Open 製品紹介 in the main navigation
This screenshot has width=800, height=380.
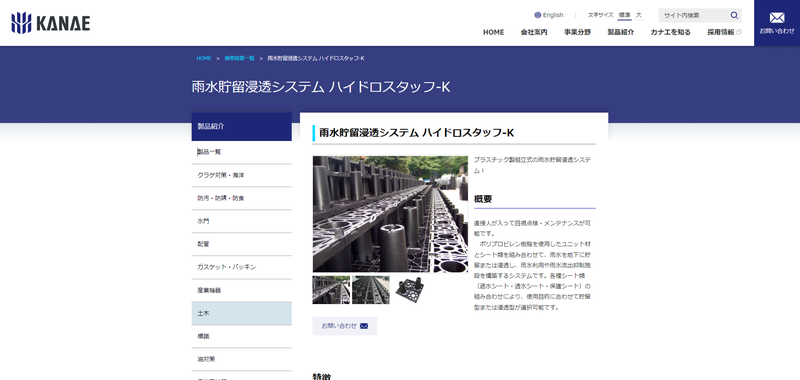pyautogui.click(x=620, y=32)
